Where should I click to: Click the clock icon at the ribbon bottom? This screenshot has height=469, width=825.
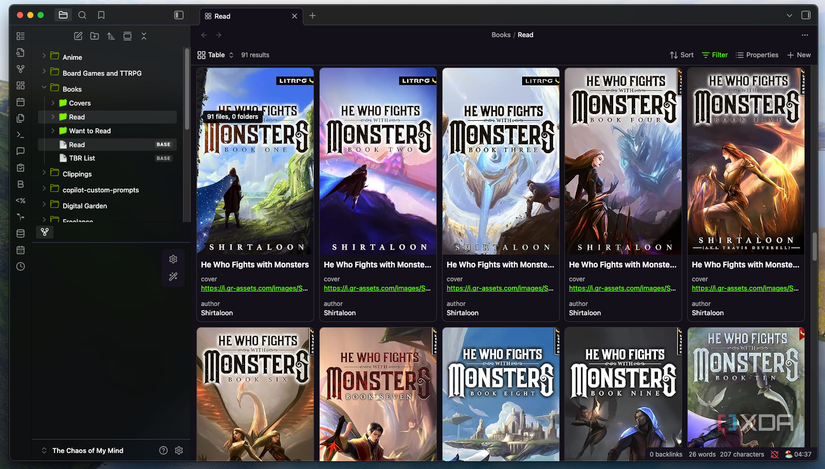tap(21, 266)
